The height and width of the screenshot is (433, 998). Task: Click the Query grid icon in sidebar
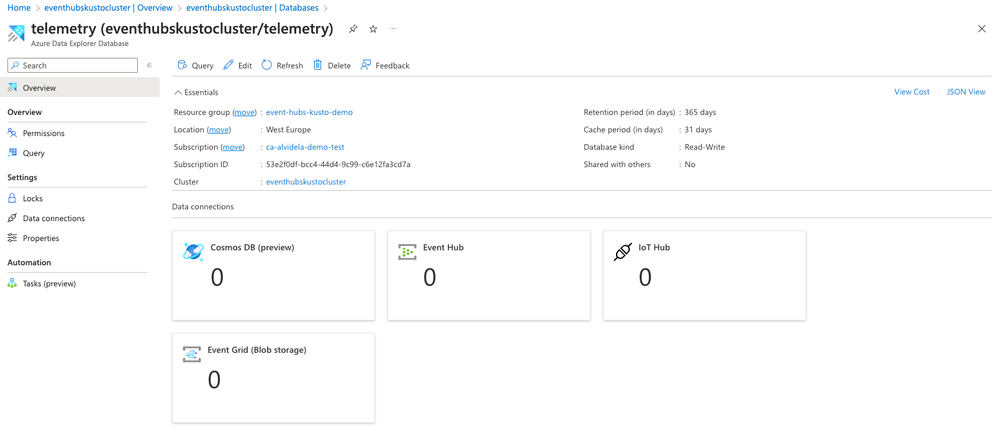click(x=12, y=153)
